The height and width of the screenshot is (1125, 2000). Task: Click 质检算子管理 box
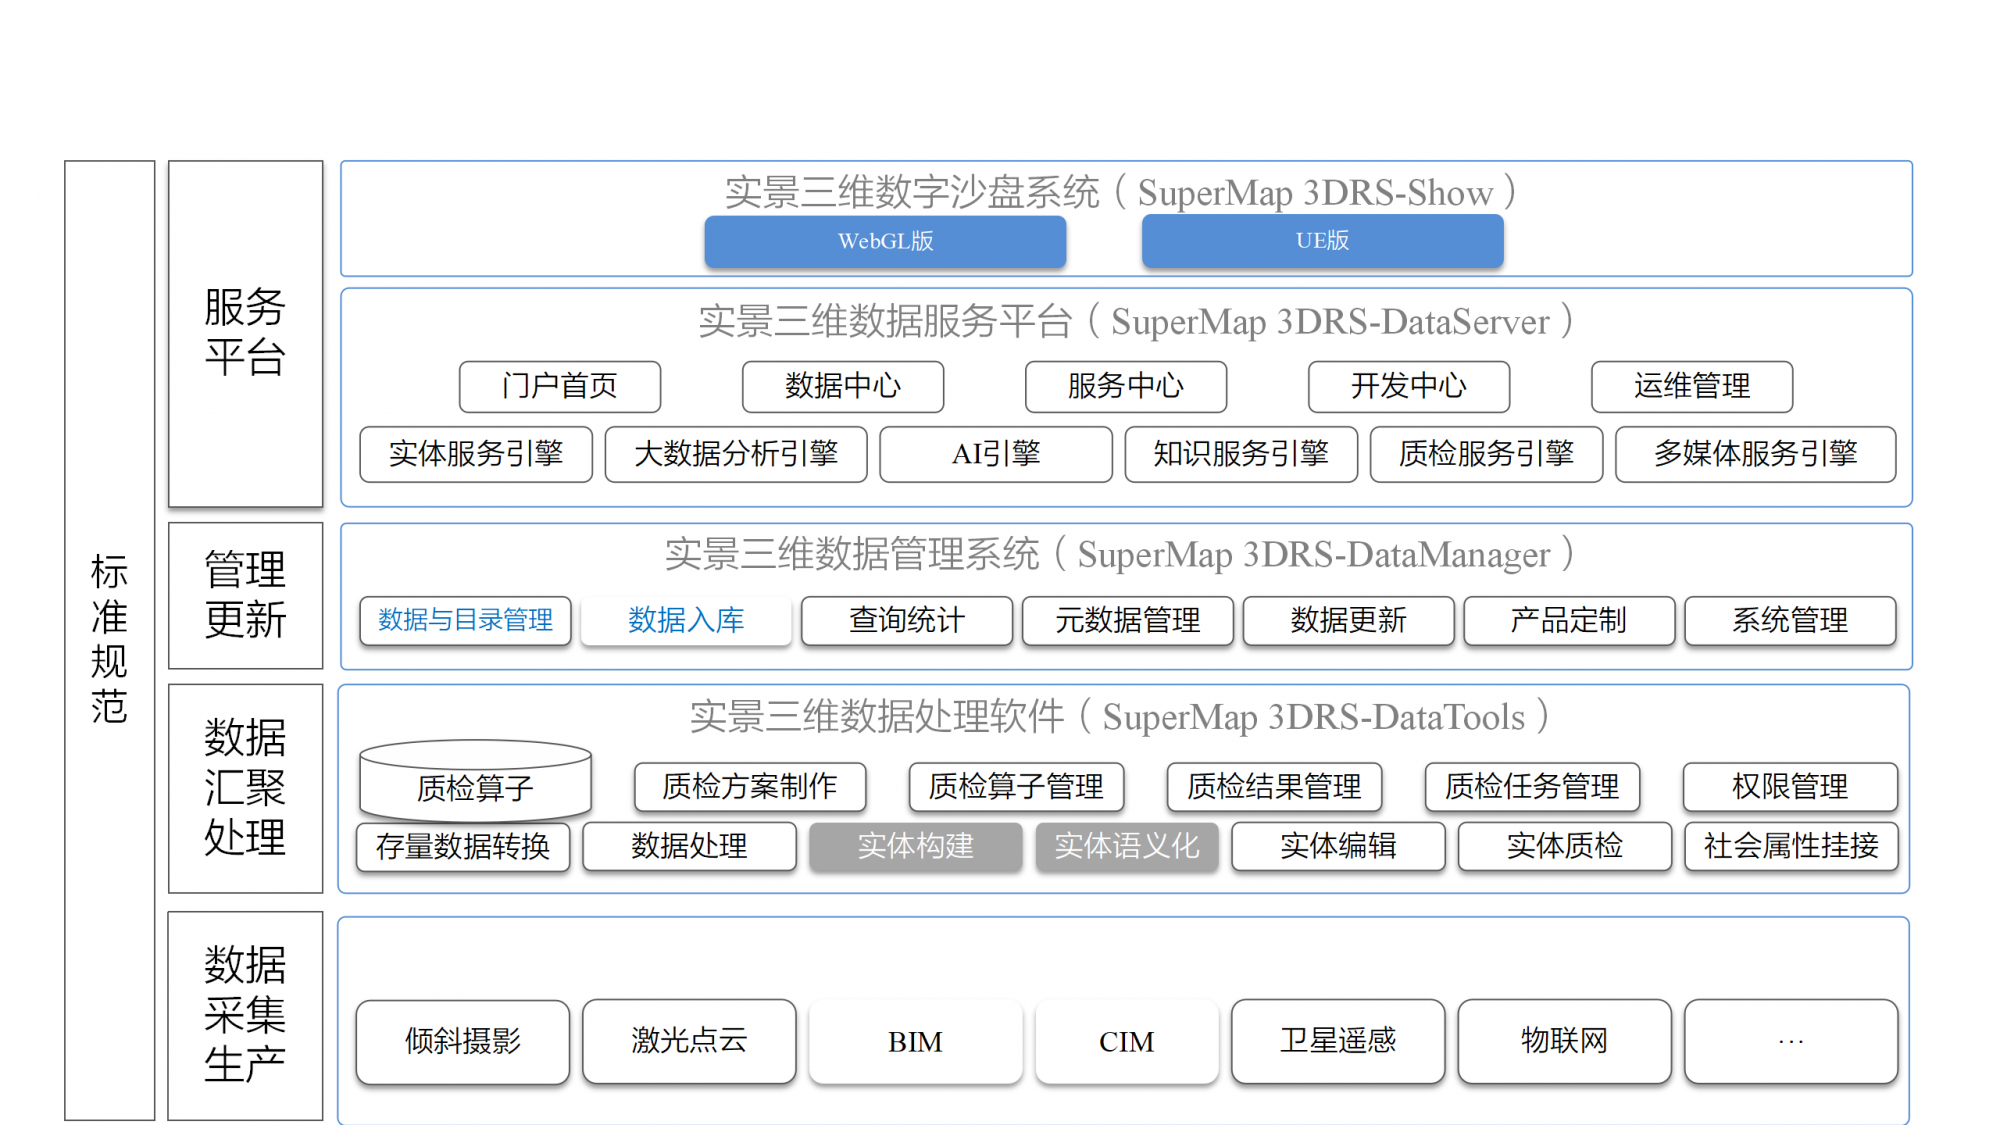[1016, 787]
